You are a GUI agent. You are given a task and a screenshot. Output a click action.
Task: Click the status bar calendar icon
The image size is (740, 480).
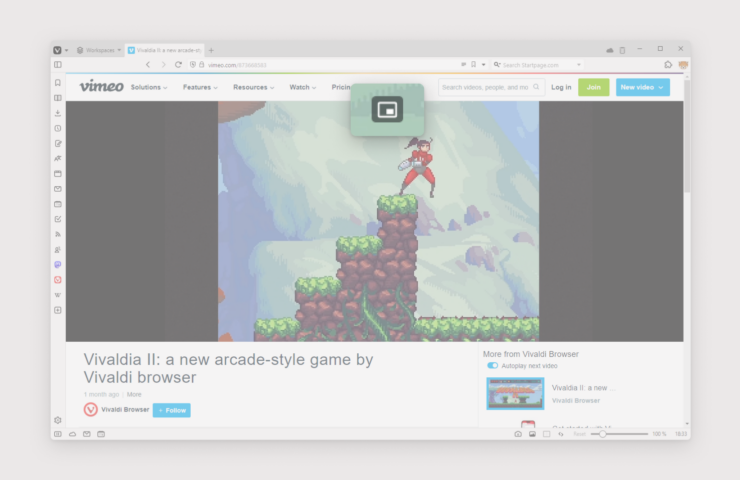(x=101, y=434)
